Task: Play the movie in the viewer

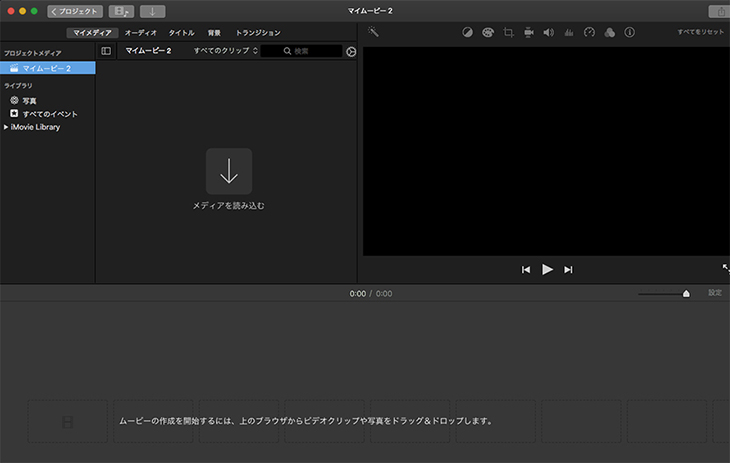Action: [x=548, y=269]
